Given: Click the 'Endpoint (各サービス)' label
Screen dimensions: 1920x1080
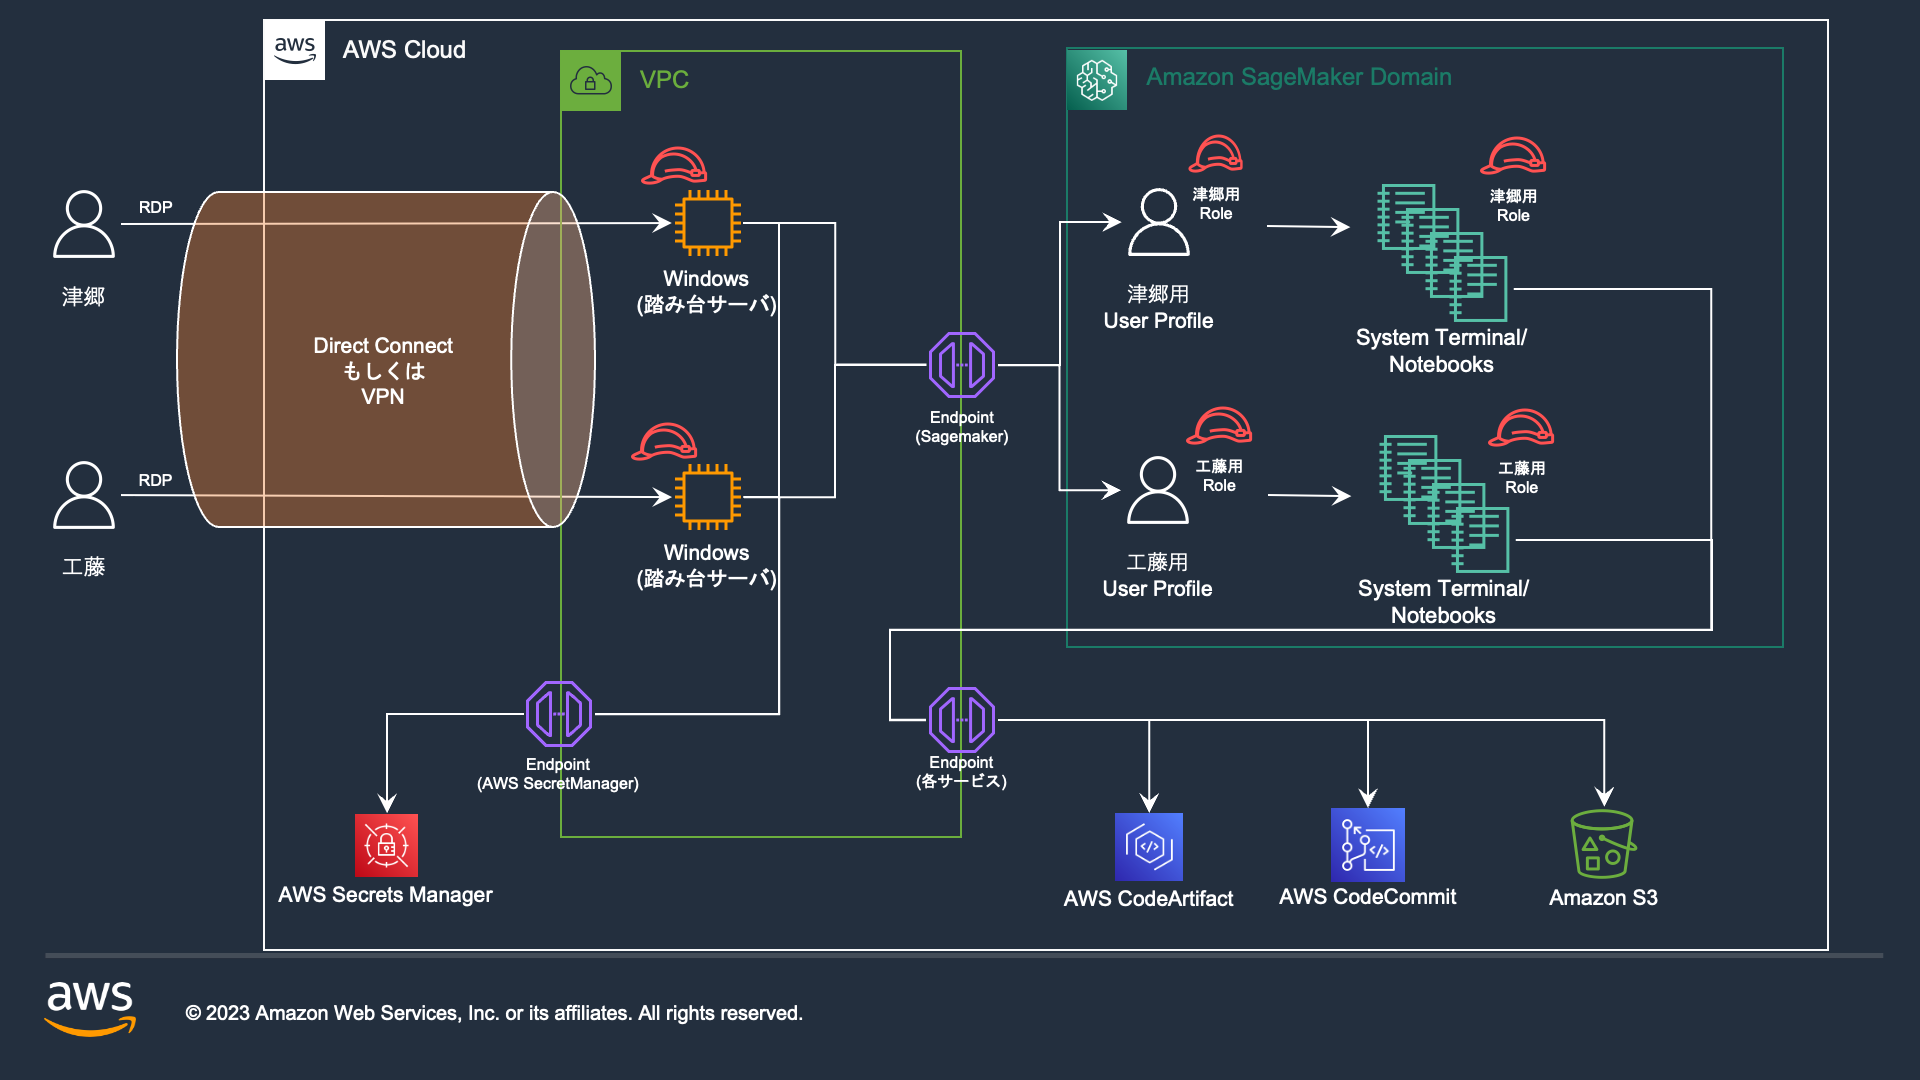Looking at the screenshot, I should click(x=961, y=772).
